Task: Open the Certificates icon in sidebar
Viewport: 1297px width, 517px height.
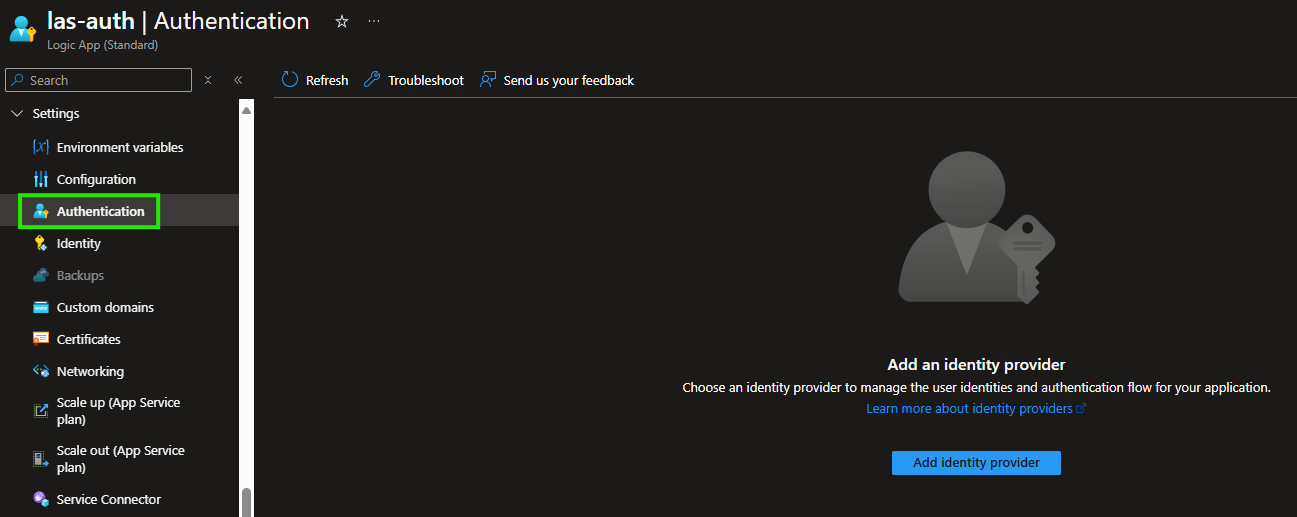Action: click(40, 339)
